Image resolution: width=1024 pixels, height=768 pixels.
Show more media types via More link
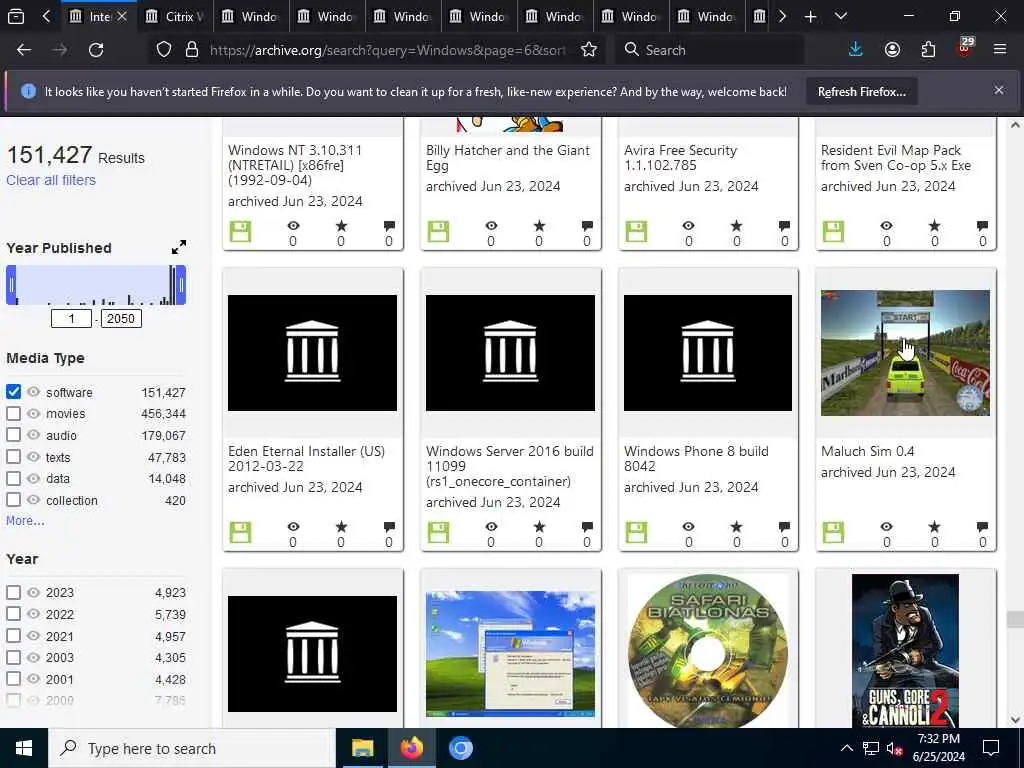coord(25,520)
